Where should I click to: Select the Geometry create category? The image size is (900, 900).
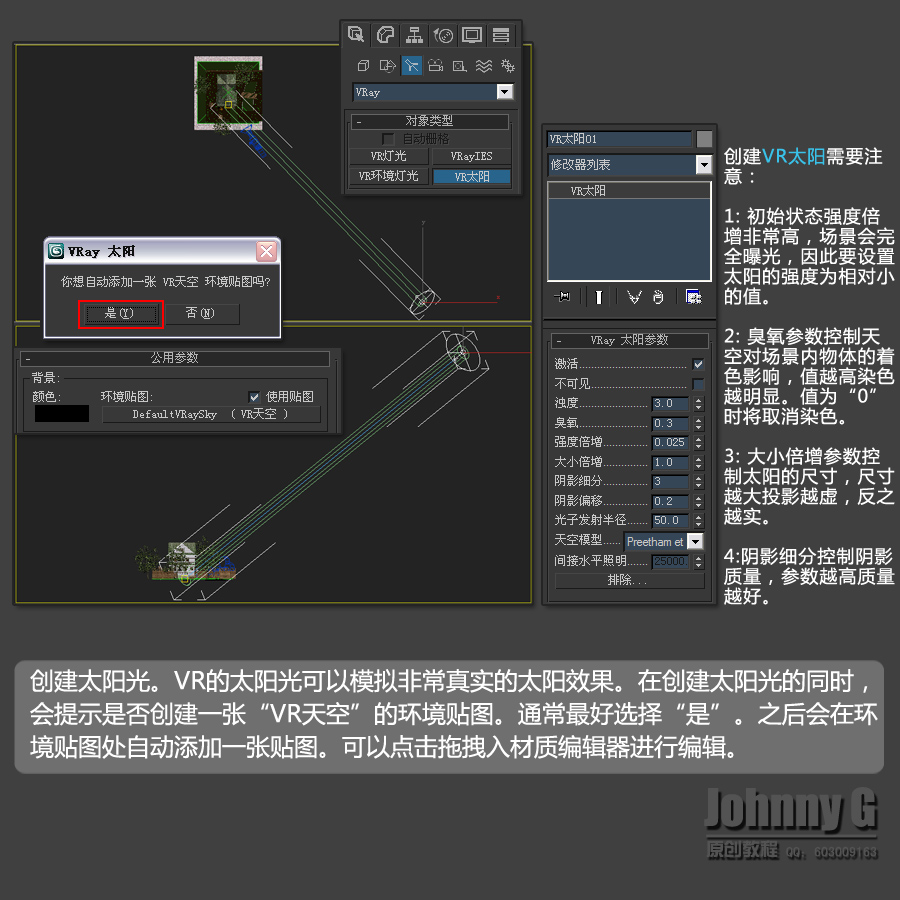(x=363, y=66)
